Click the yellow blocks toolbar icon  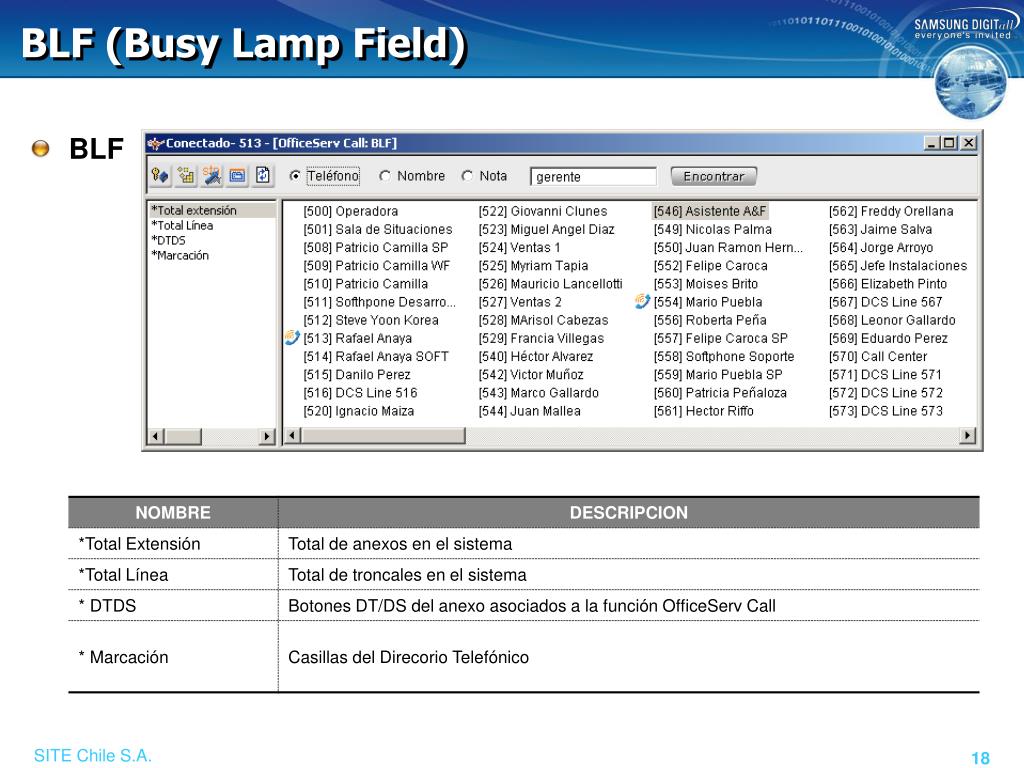point(186,176)
